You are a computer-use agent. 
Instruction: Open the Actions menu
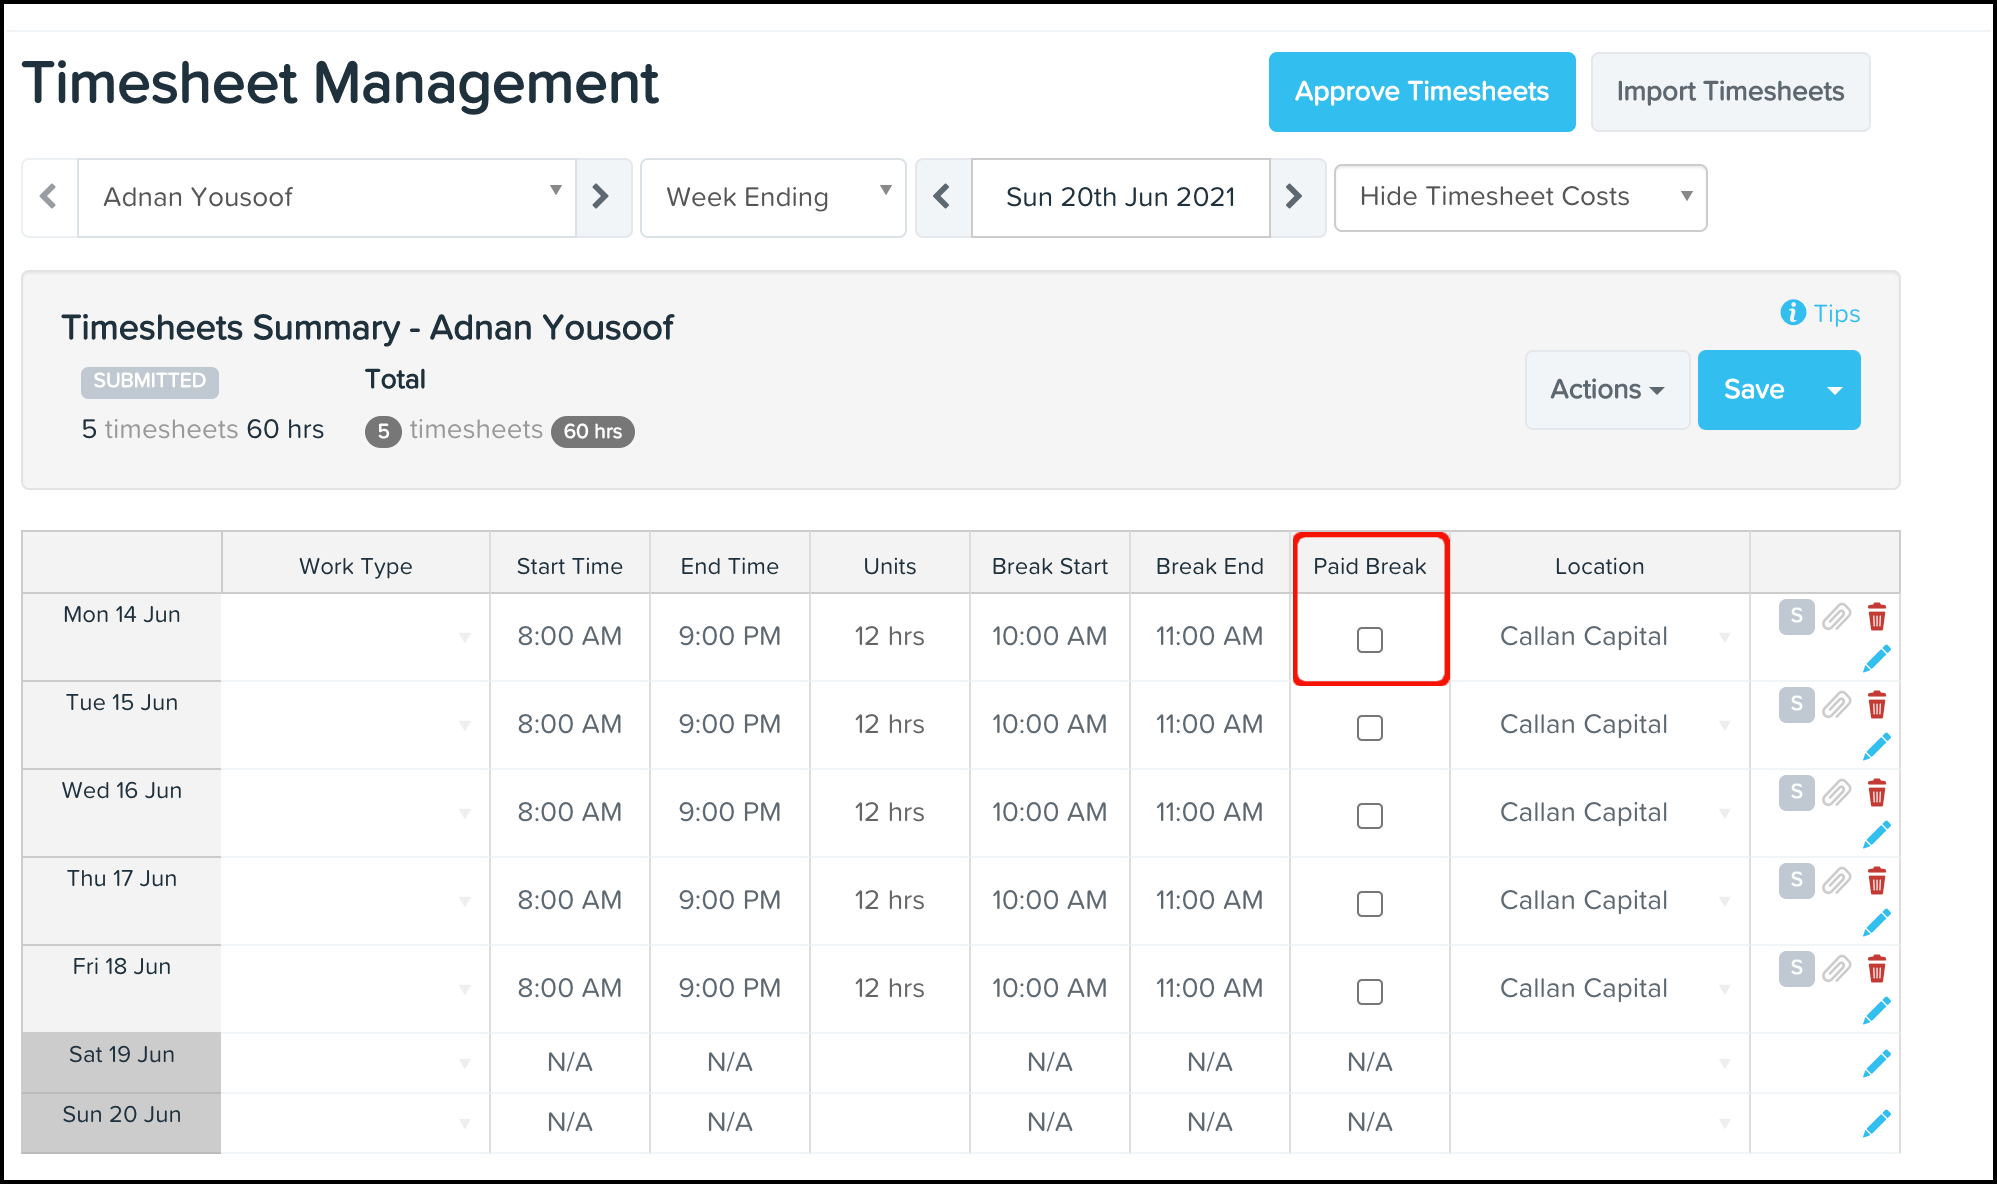pos(1607,390)
